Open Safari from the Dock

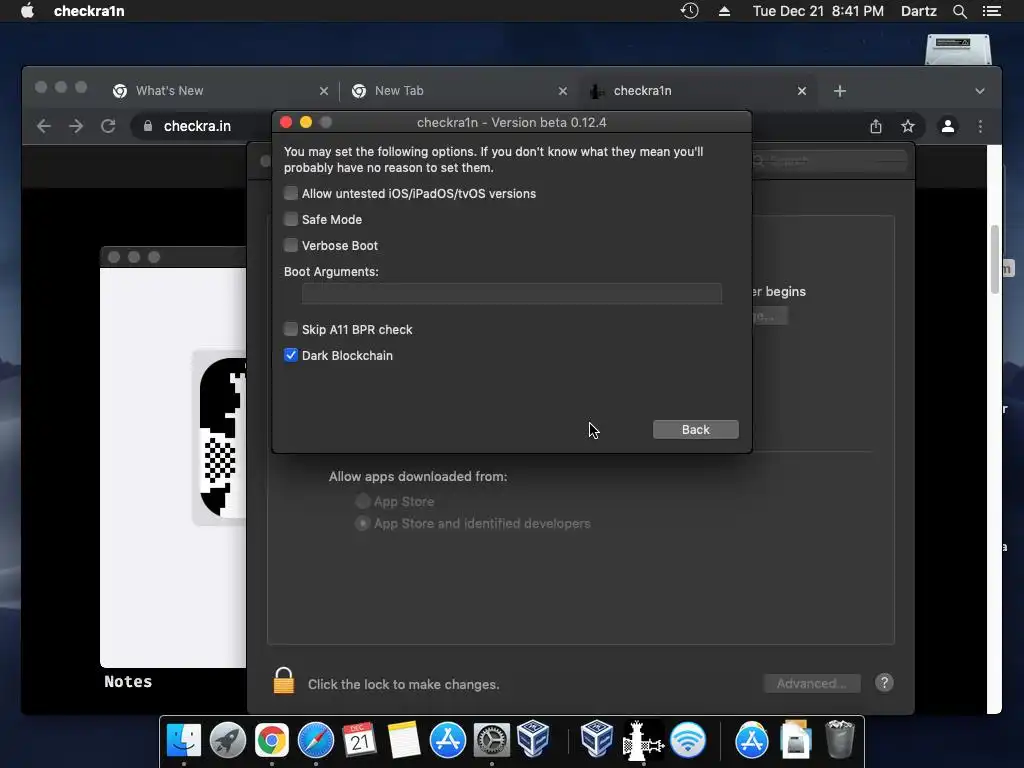click(315, 740)
